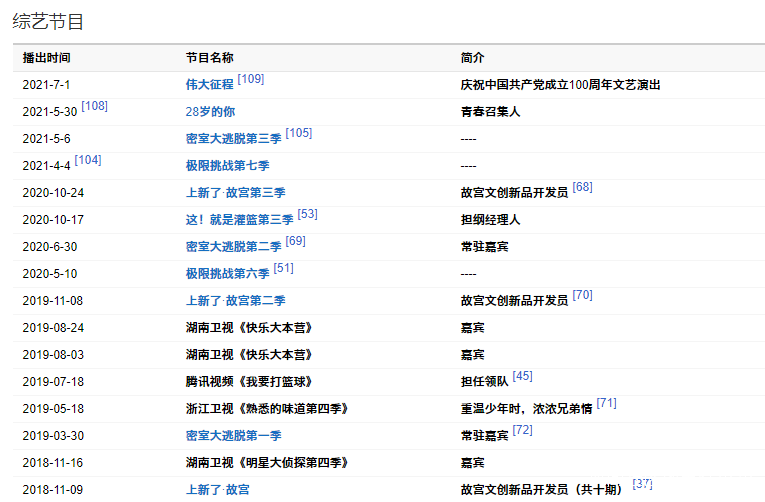Select the text 庆祝中国共产党成立100周年文艺演出

click(x=561, y=85)
